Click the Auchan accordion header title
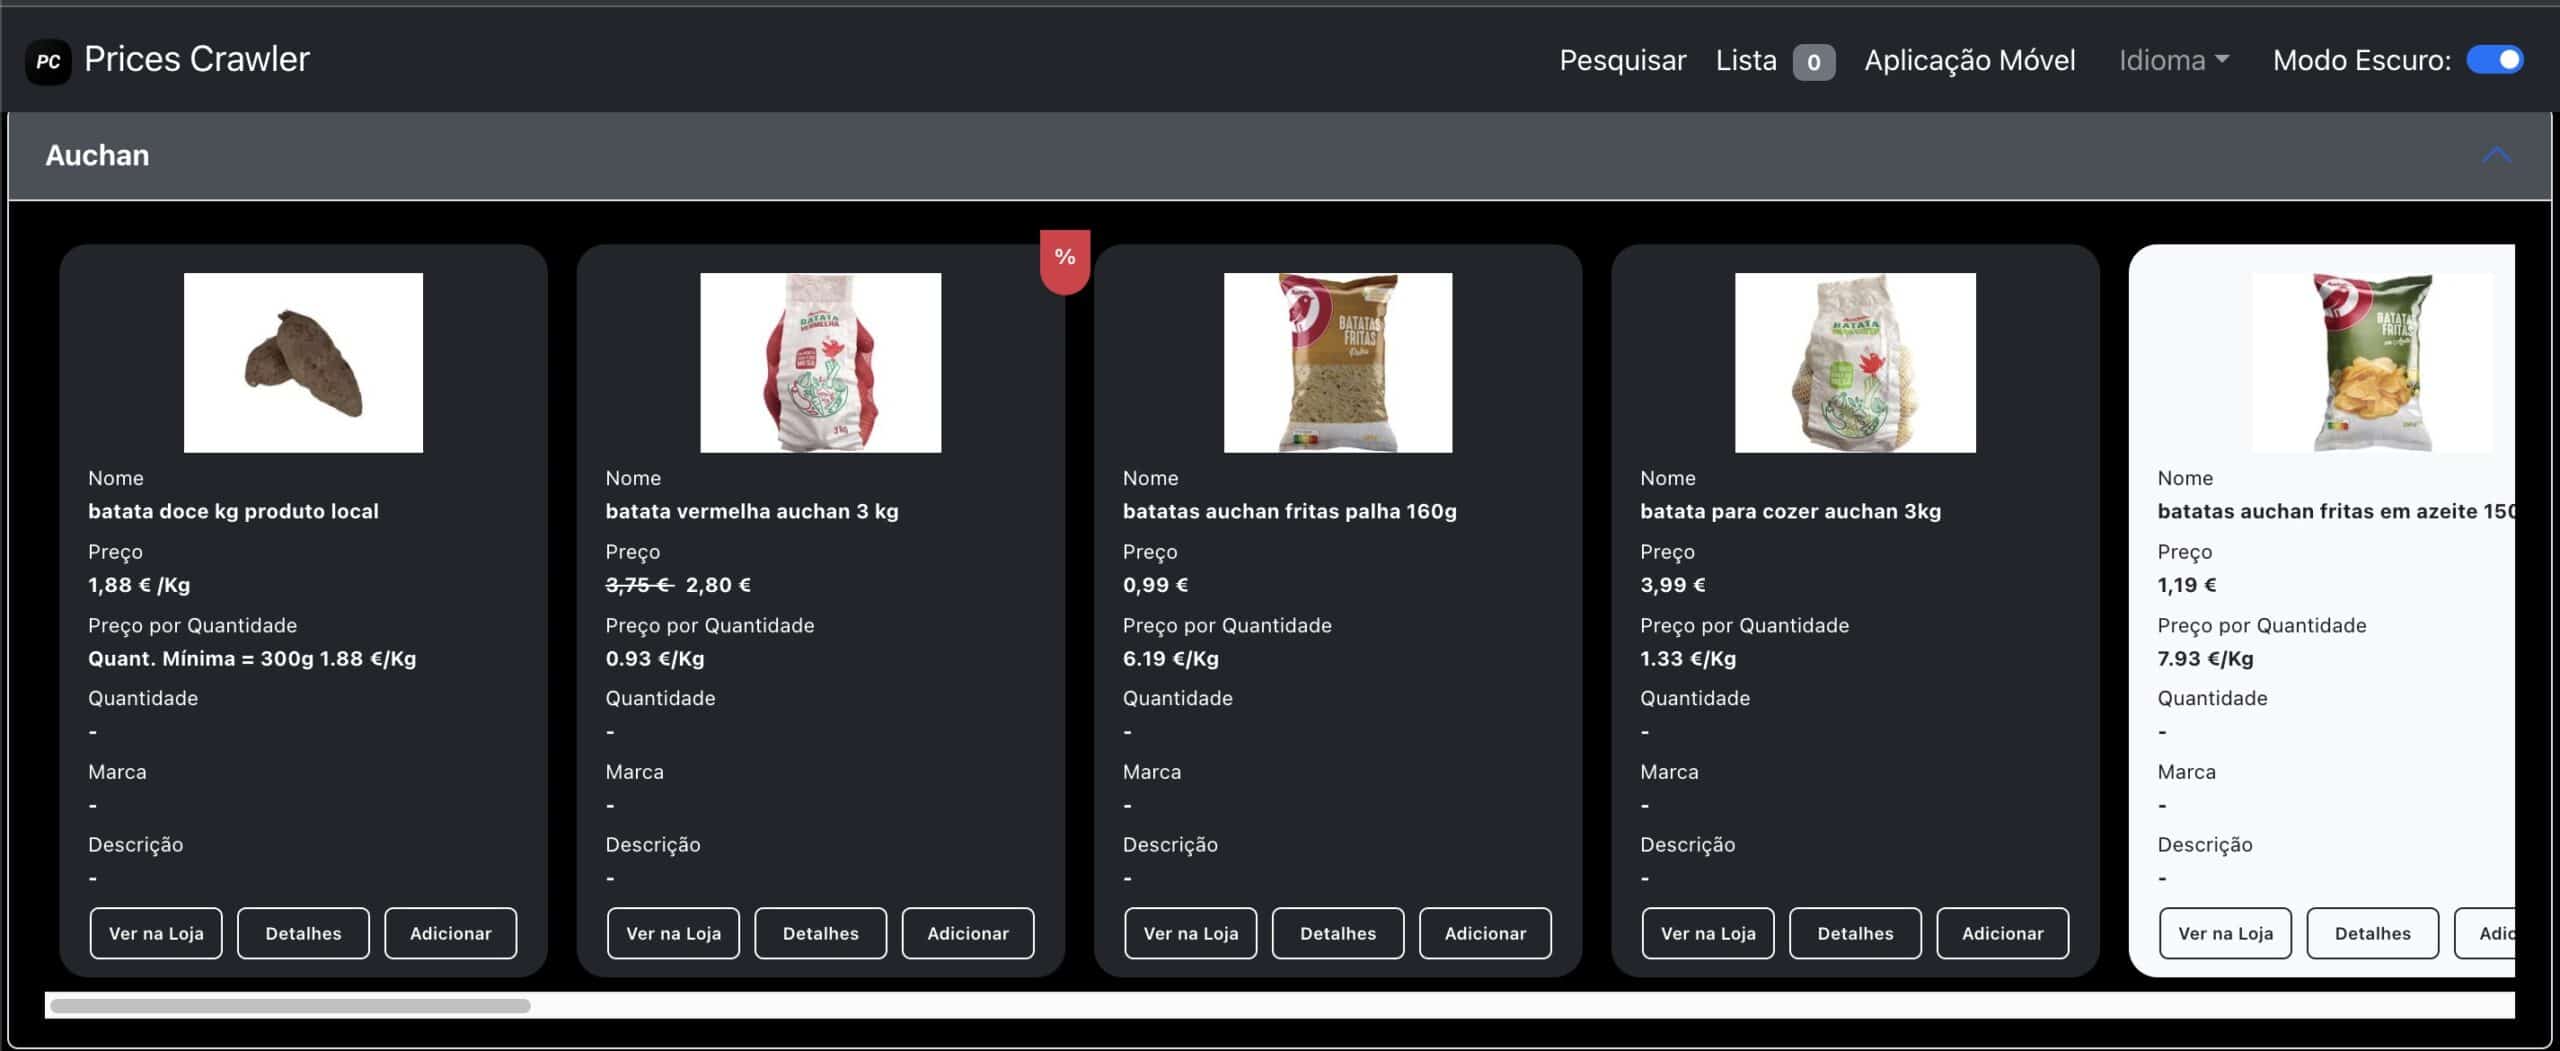The width and height of the screenshot is (2560, 1051). (97, 155)
